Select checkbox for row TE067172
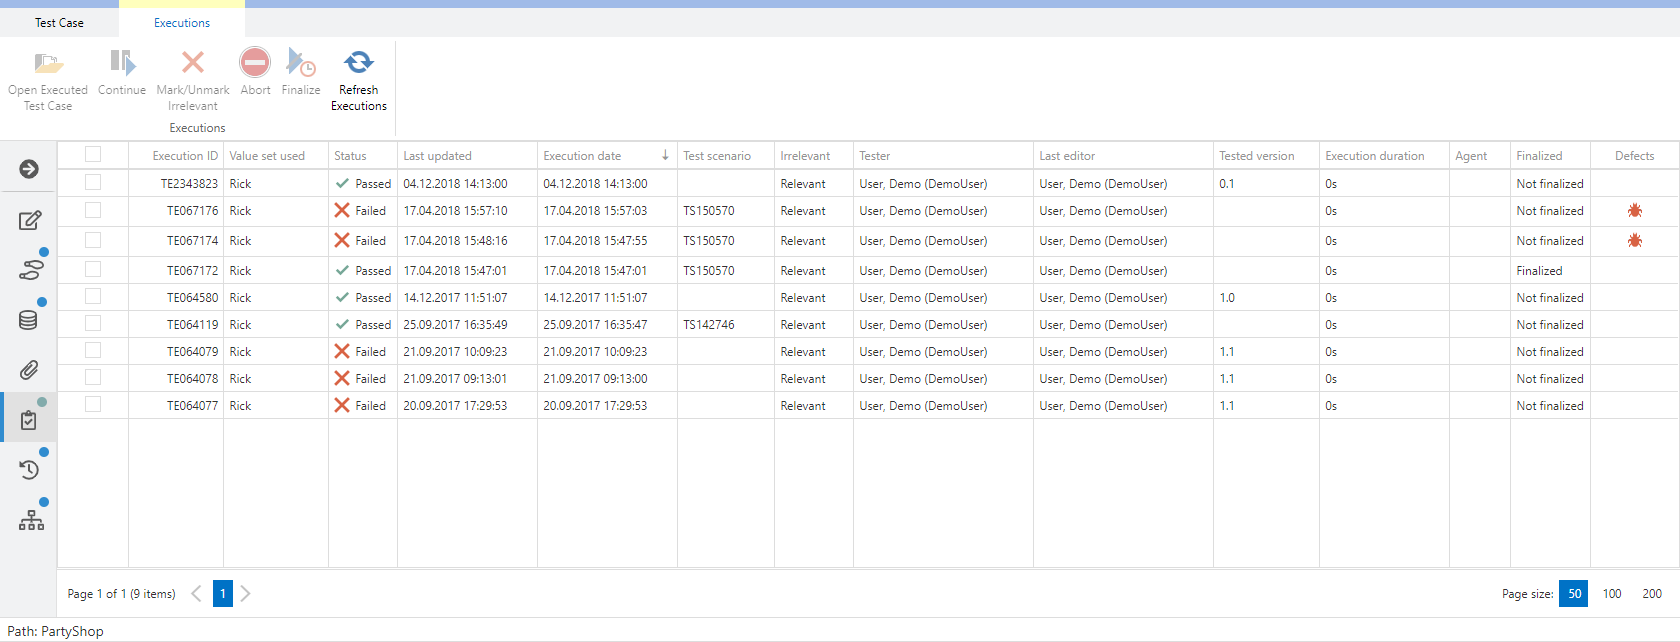1680x642 pixels. click(x=93, y=269)
